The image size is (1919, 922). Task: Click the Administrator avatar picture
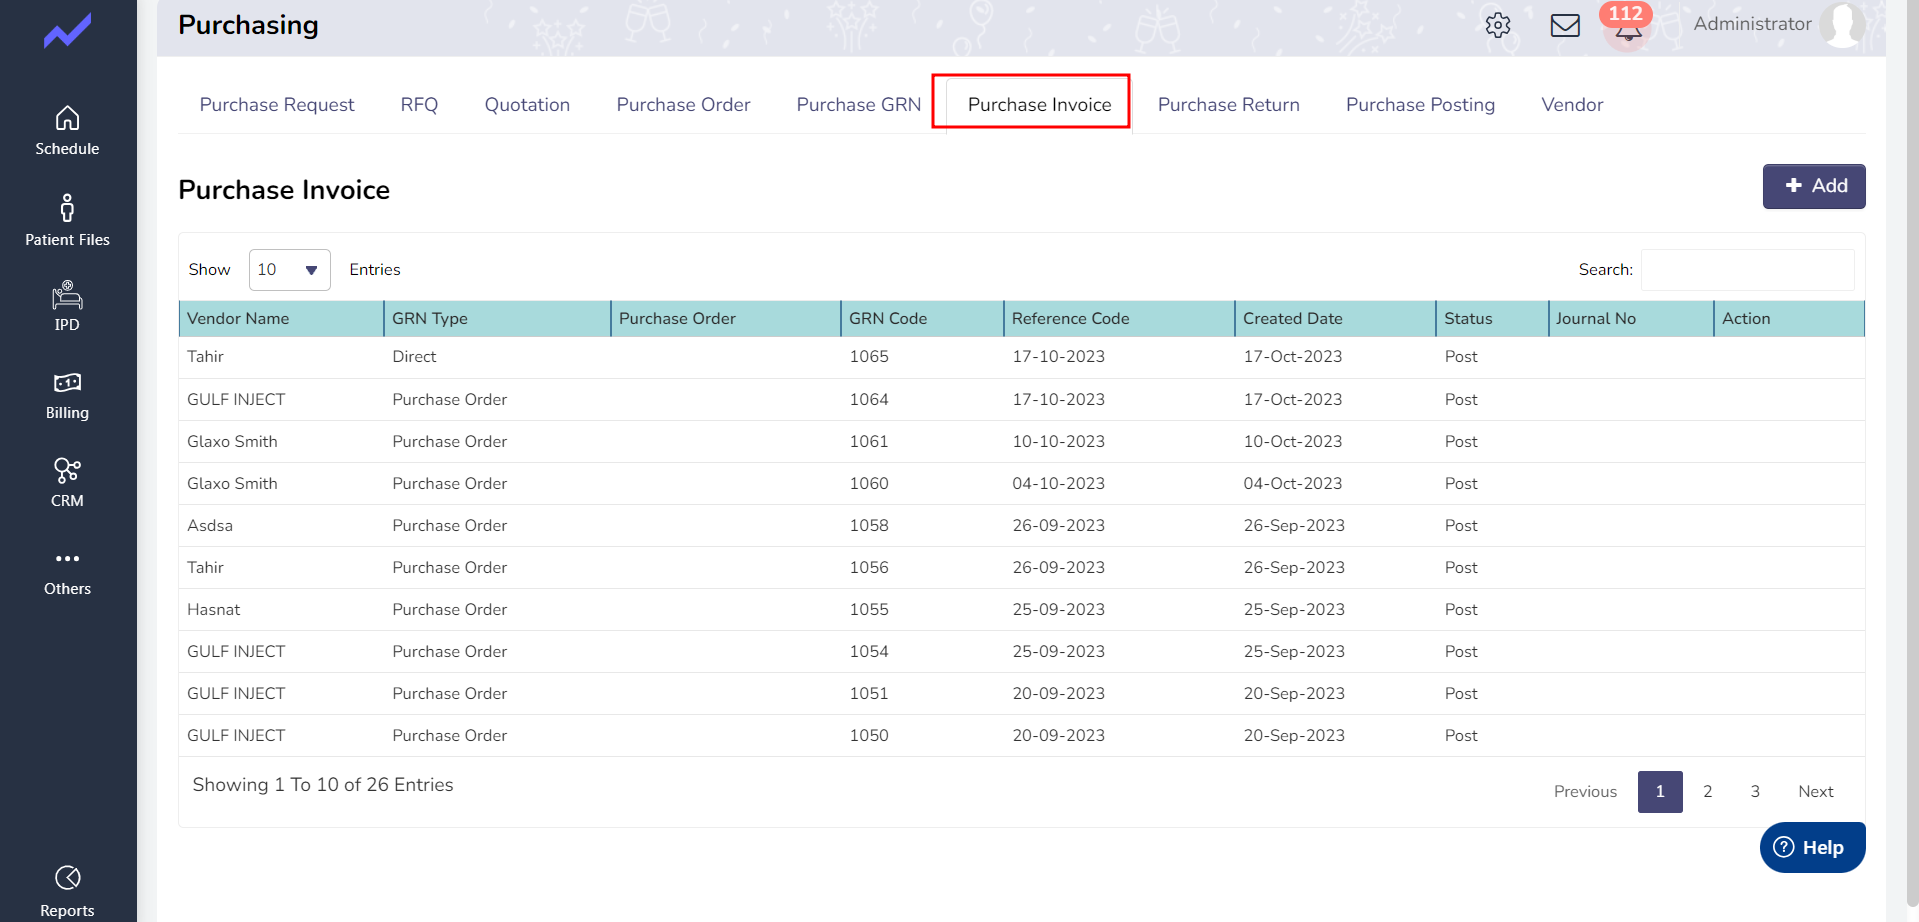click(1842, 24)
